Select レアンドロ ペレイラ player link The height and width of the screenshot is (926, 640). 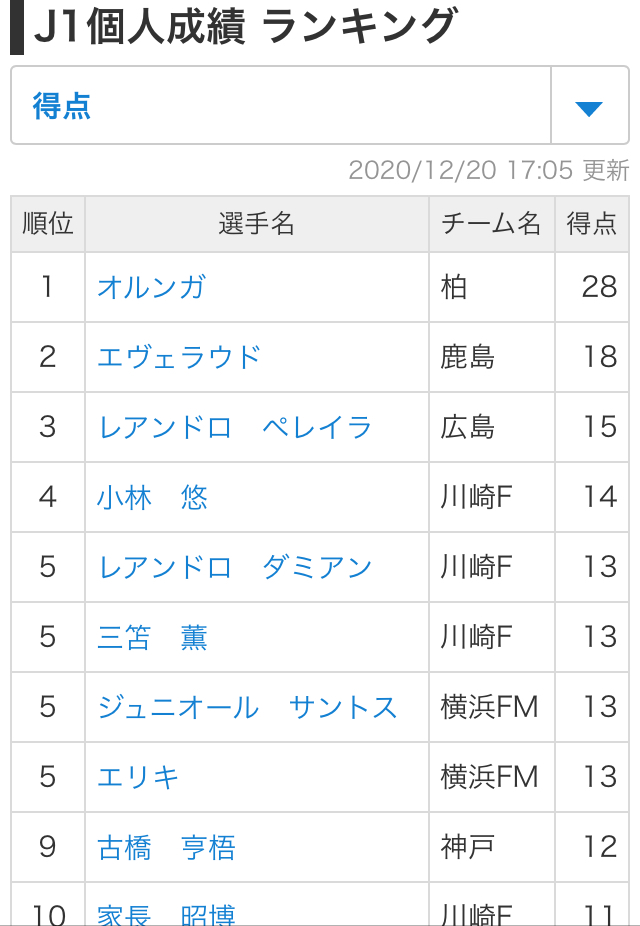click(x=235, y=428)
